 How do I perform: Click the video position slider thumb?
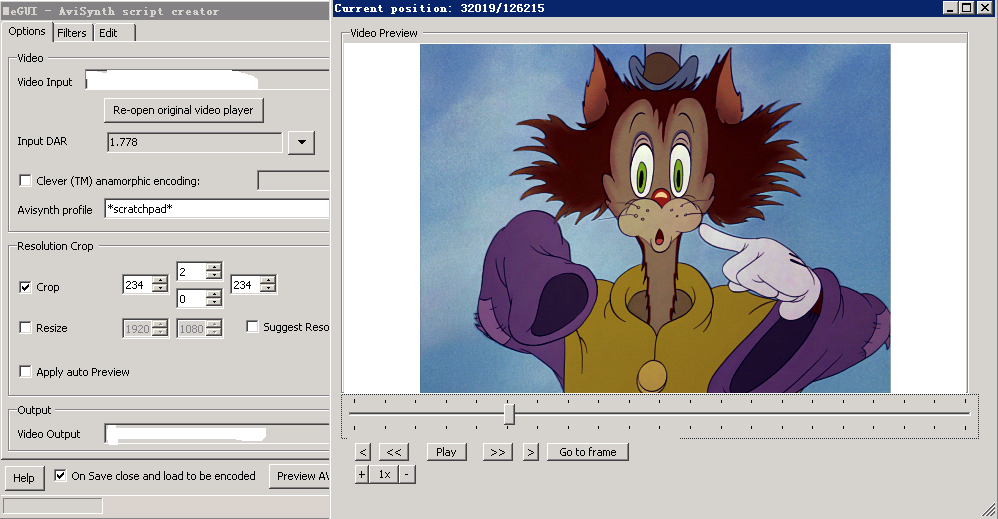point(509,414)
